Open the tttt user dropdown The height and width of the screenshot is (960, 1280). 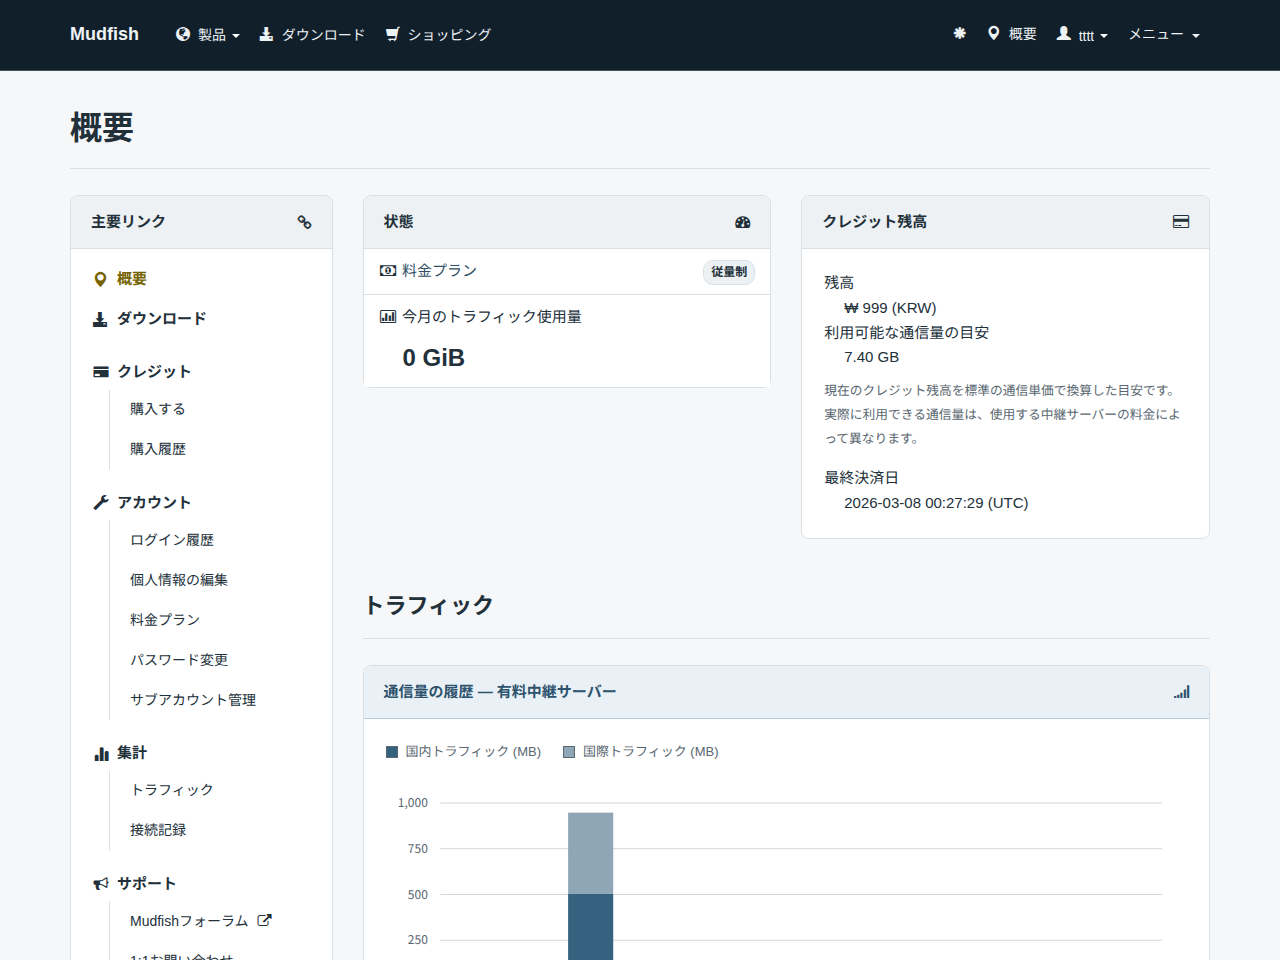1083,35
